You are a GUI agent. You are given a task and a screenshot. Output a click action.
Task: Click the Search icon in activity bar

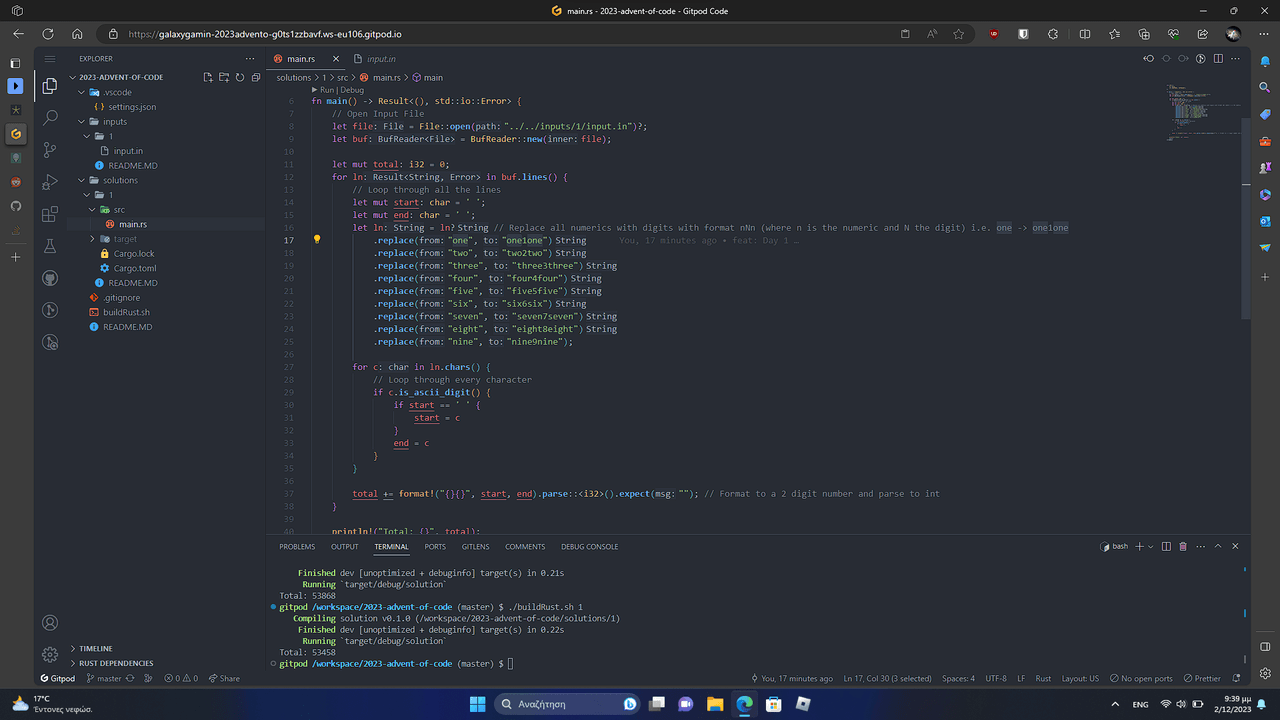click(x=50, y=118)
